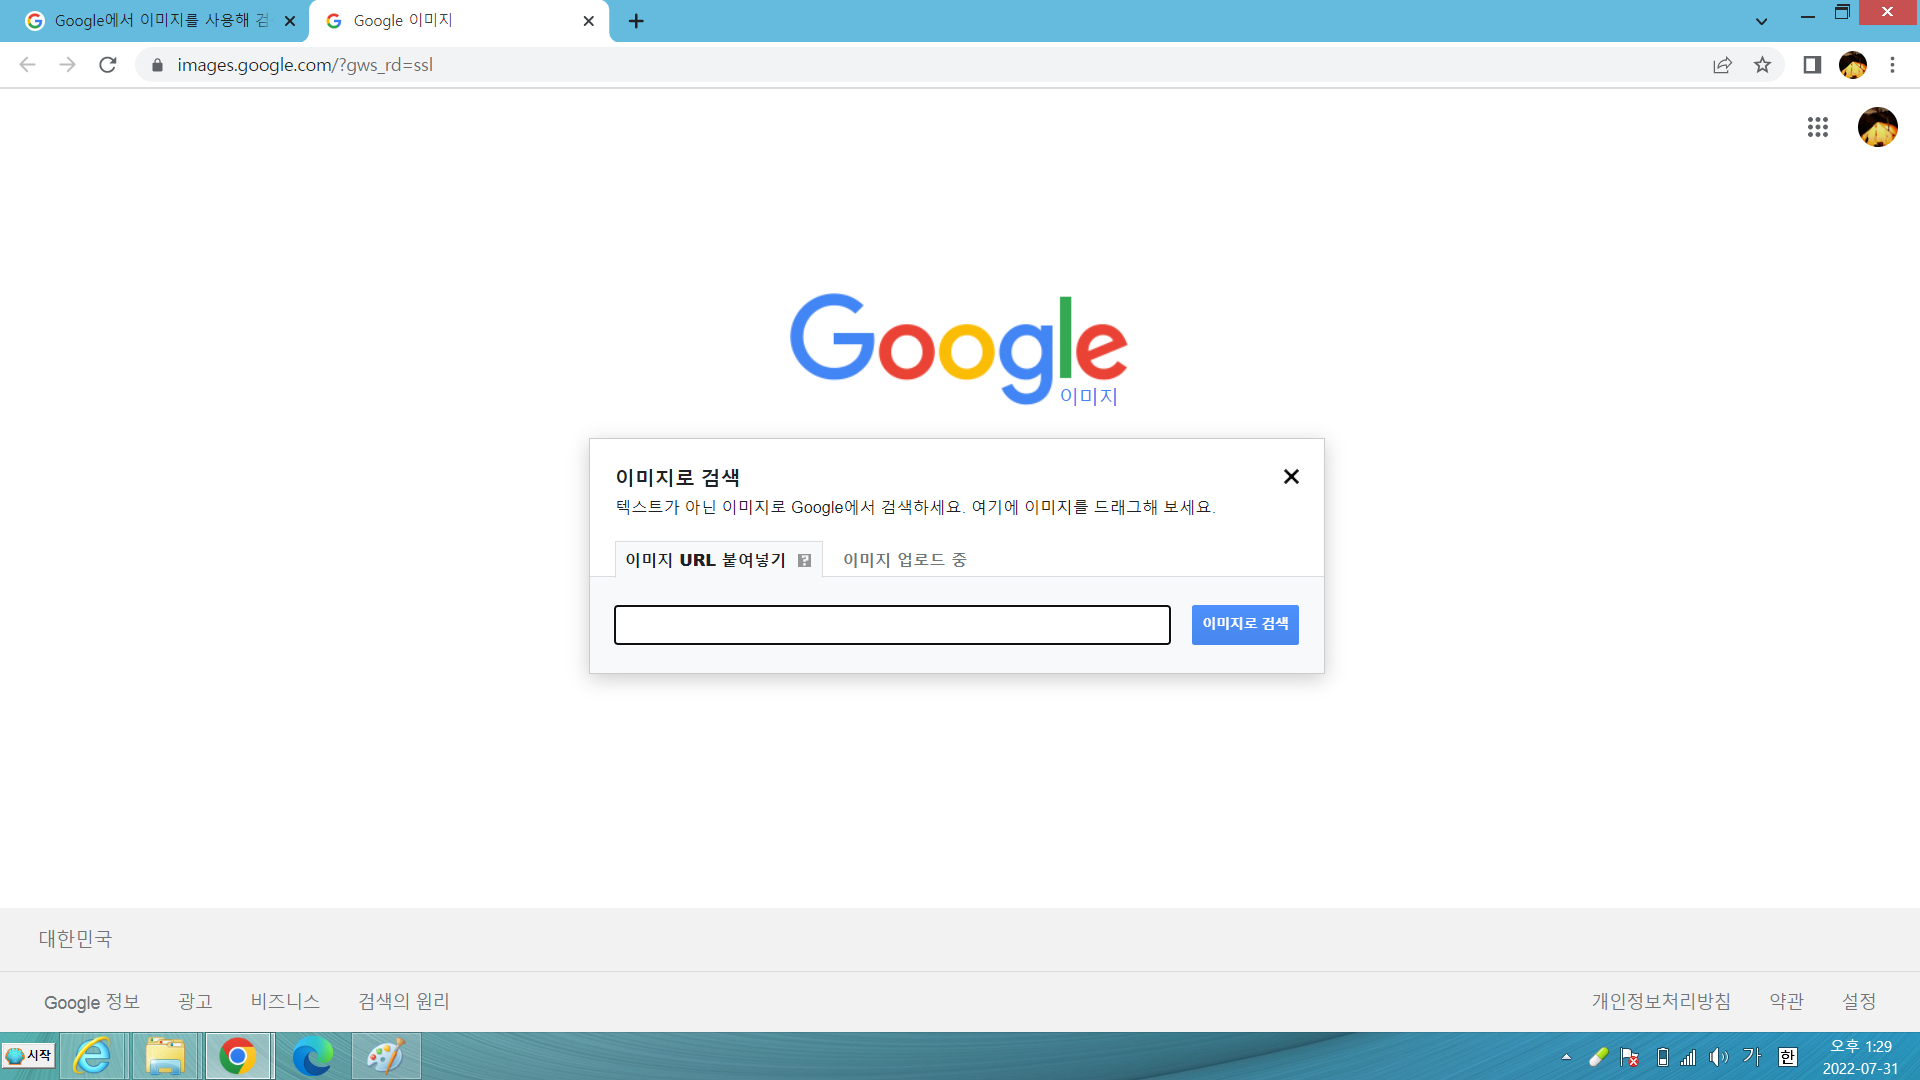Click battery/power icon in system tray
1920x1080 pixels.
tap(1662, 1057)
